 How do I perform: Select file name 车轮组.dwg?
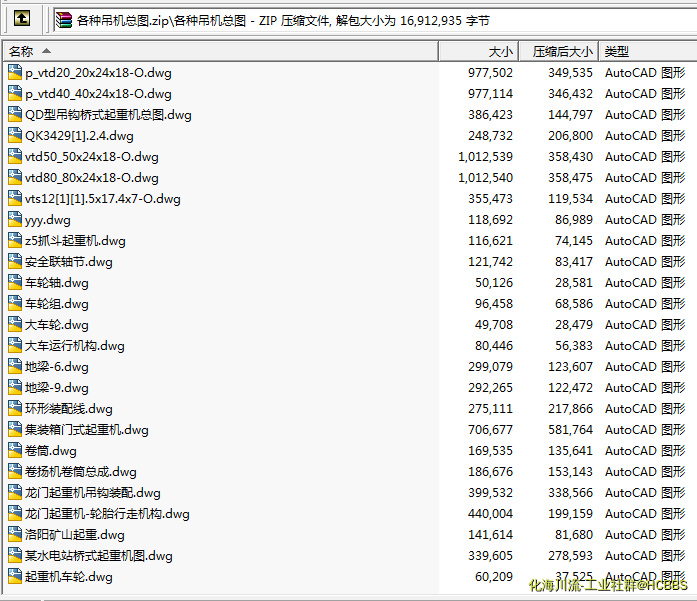click(x=57, y=304)
